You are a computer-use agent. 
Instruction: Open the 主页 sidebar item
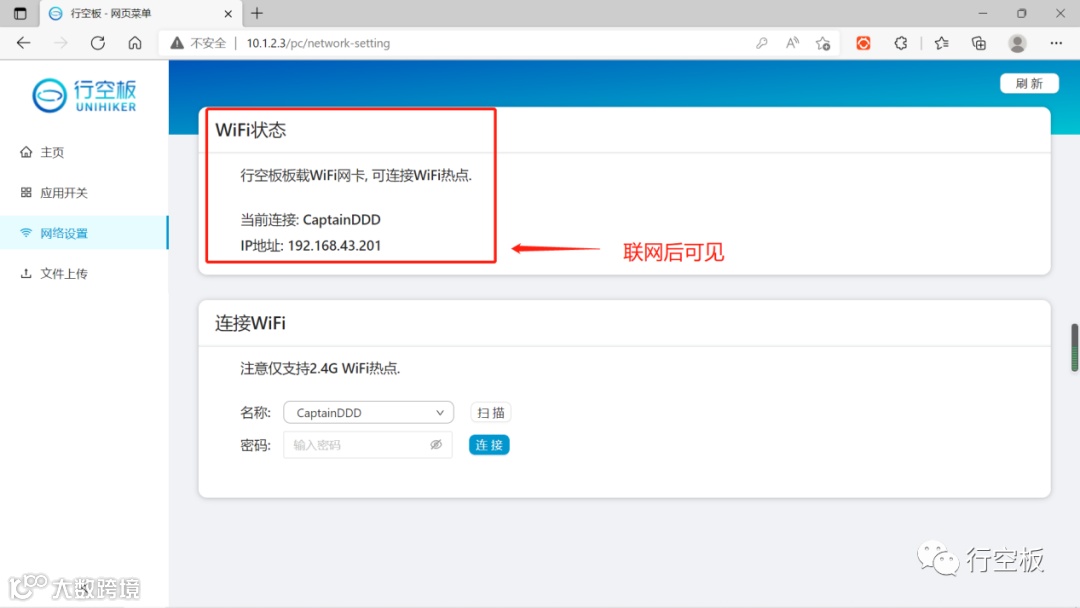click(x=84, y=152)
